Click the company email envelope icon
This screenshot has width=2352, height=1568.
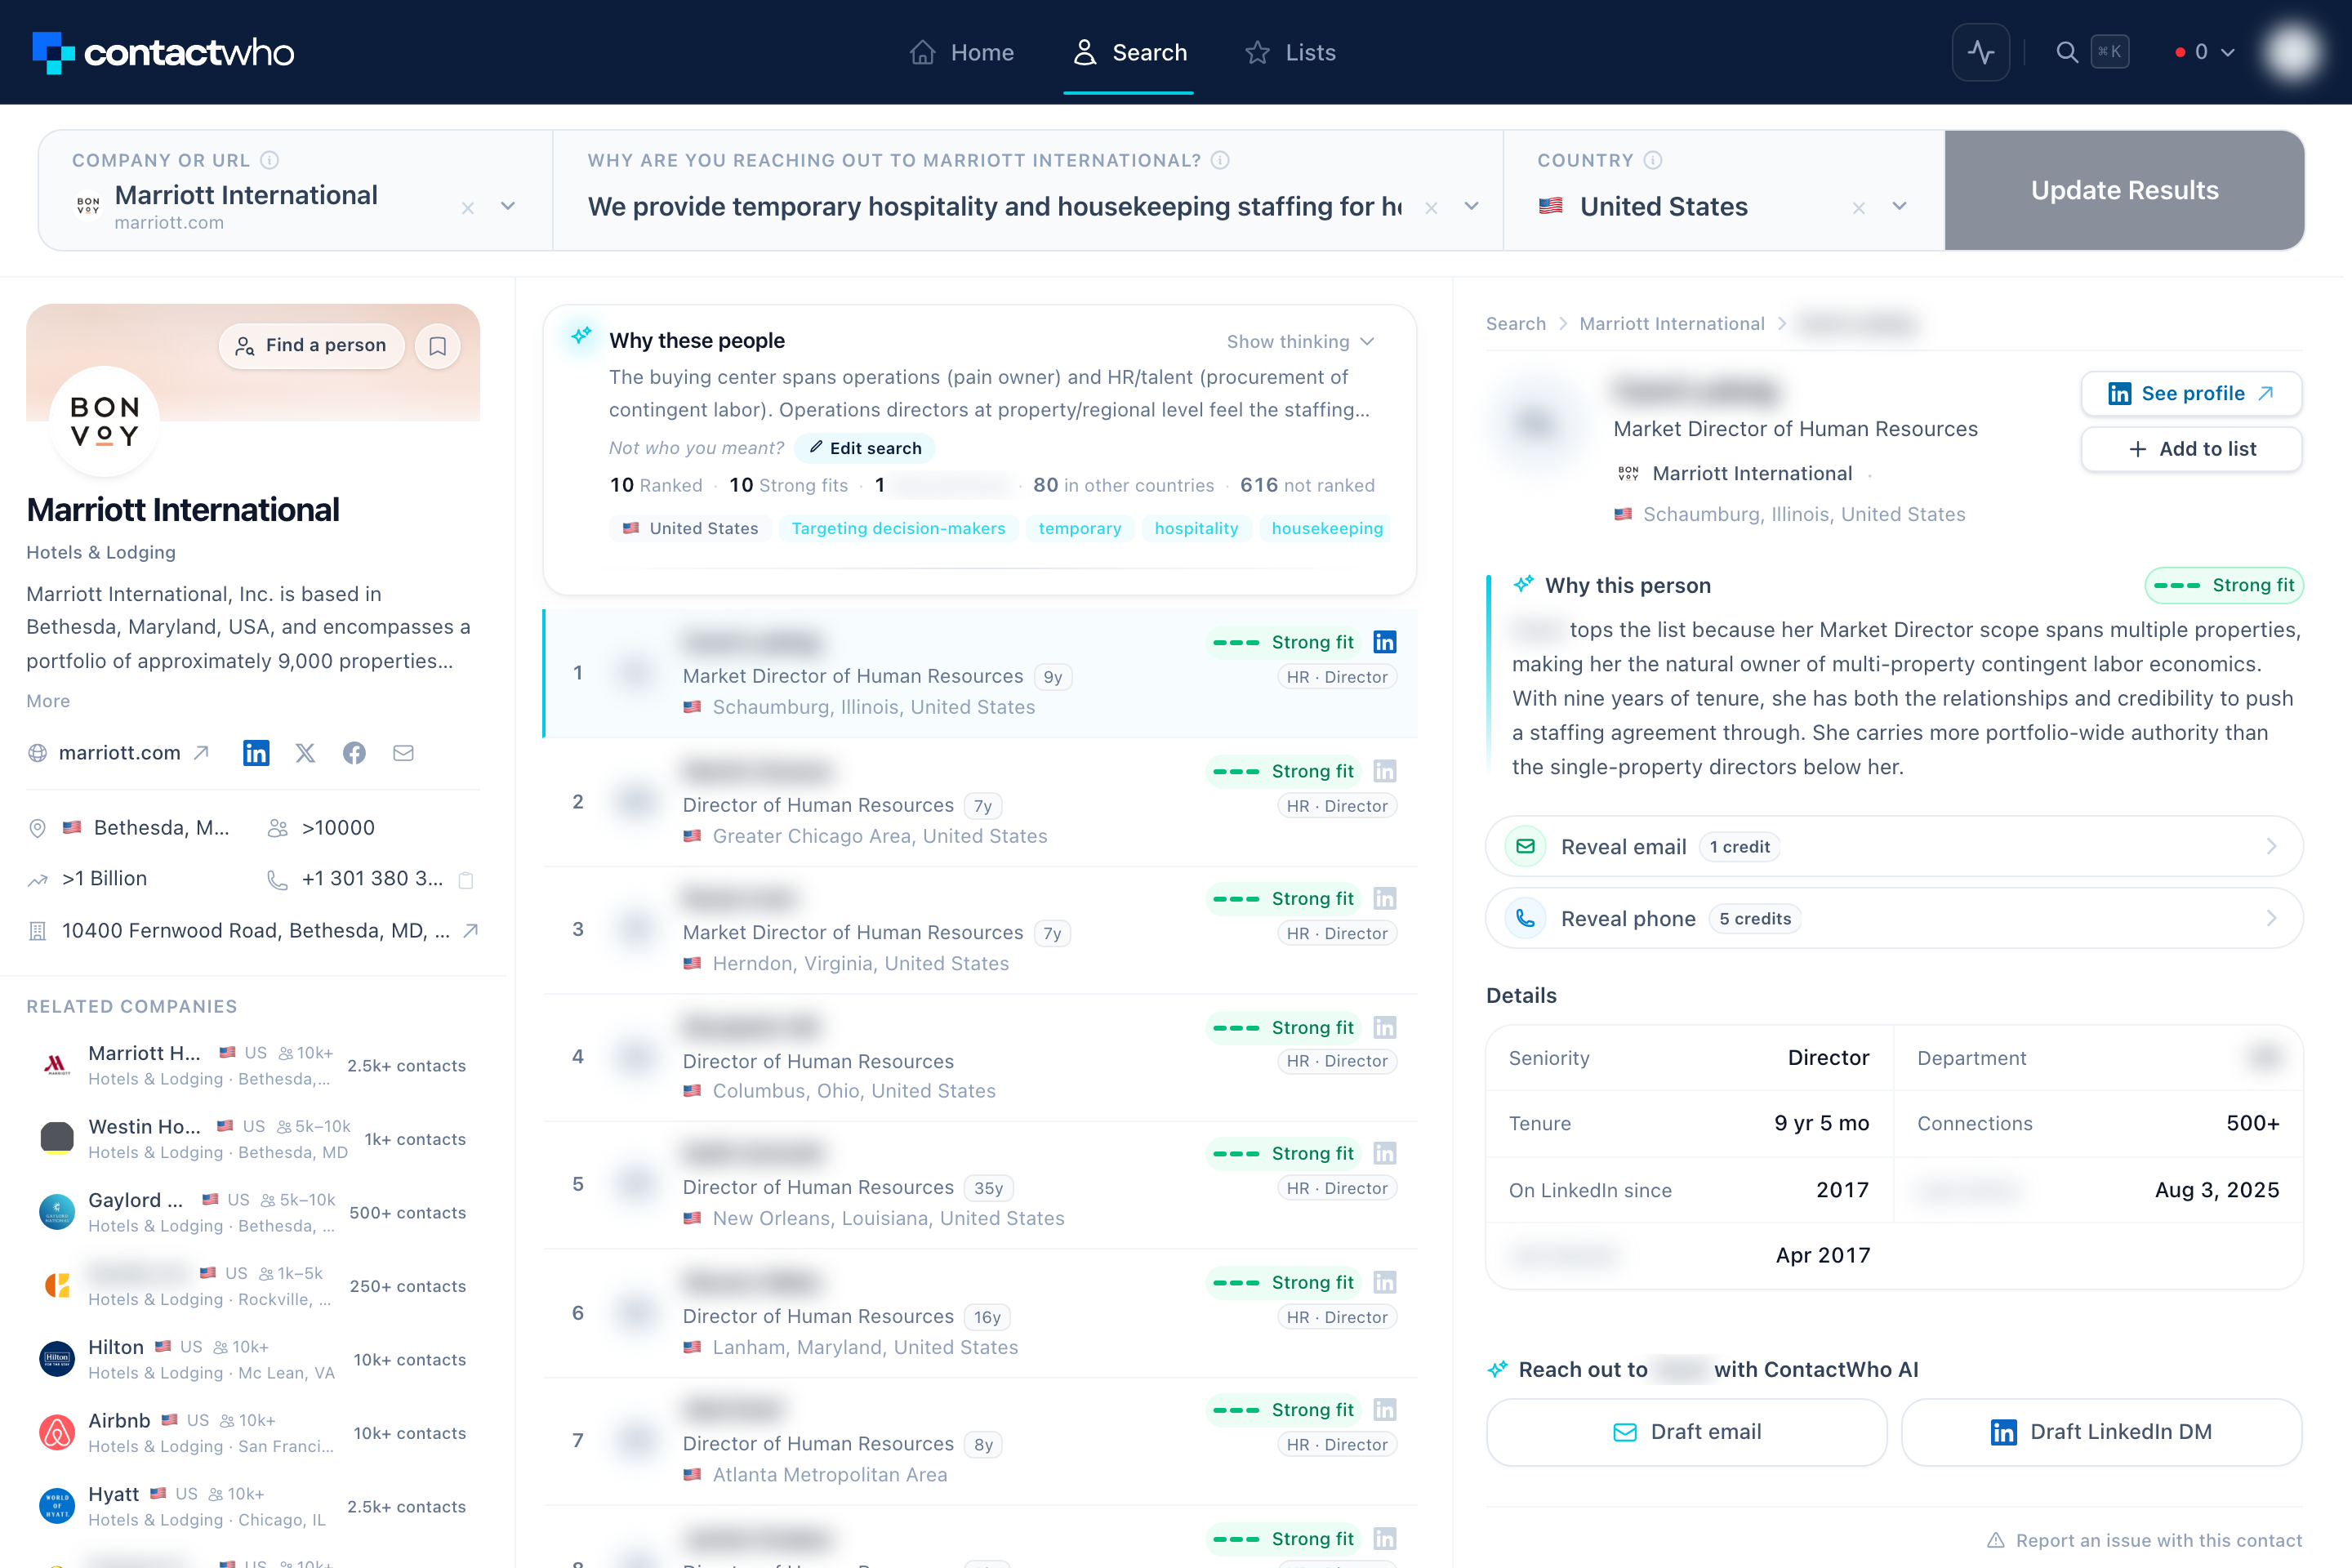pyautogui.click(x=403, y=753)
